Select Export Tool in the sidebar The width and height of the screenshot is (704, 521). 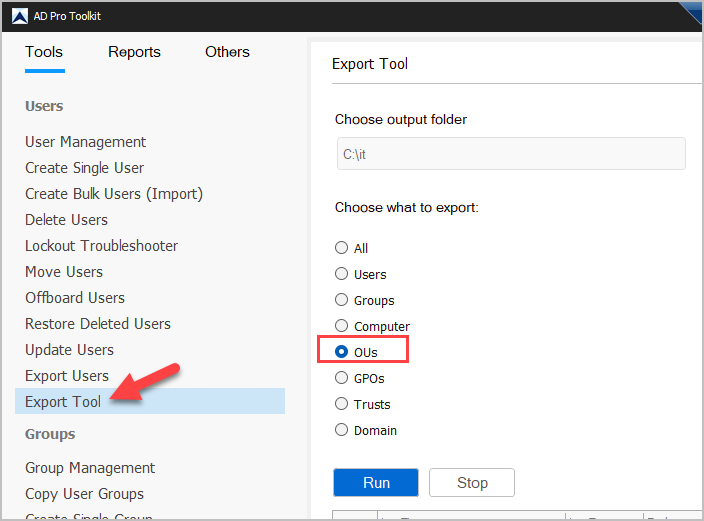(63, 402)
